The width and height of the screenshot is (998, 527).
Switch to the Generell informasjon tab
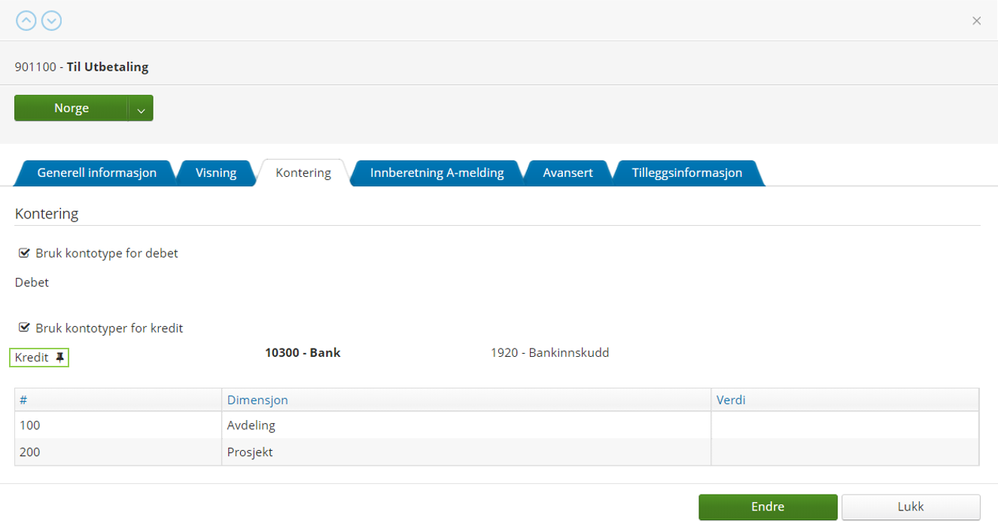coord(97,173)
